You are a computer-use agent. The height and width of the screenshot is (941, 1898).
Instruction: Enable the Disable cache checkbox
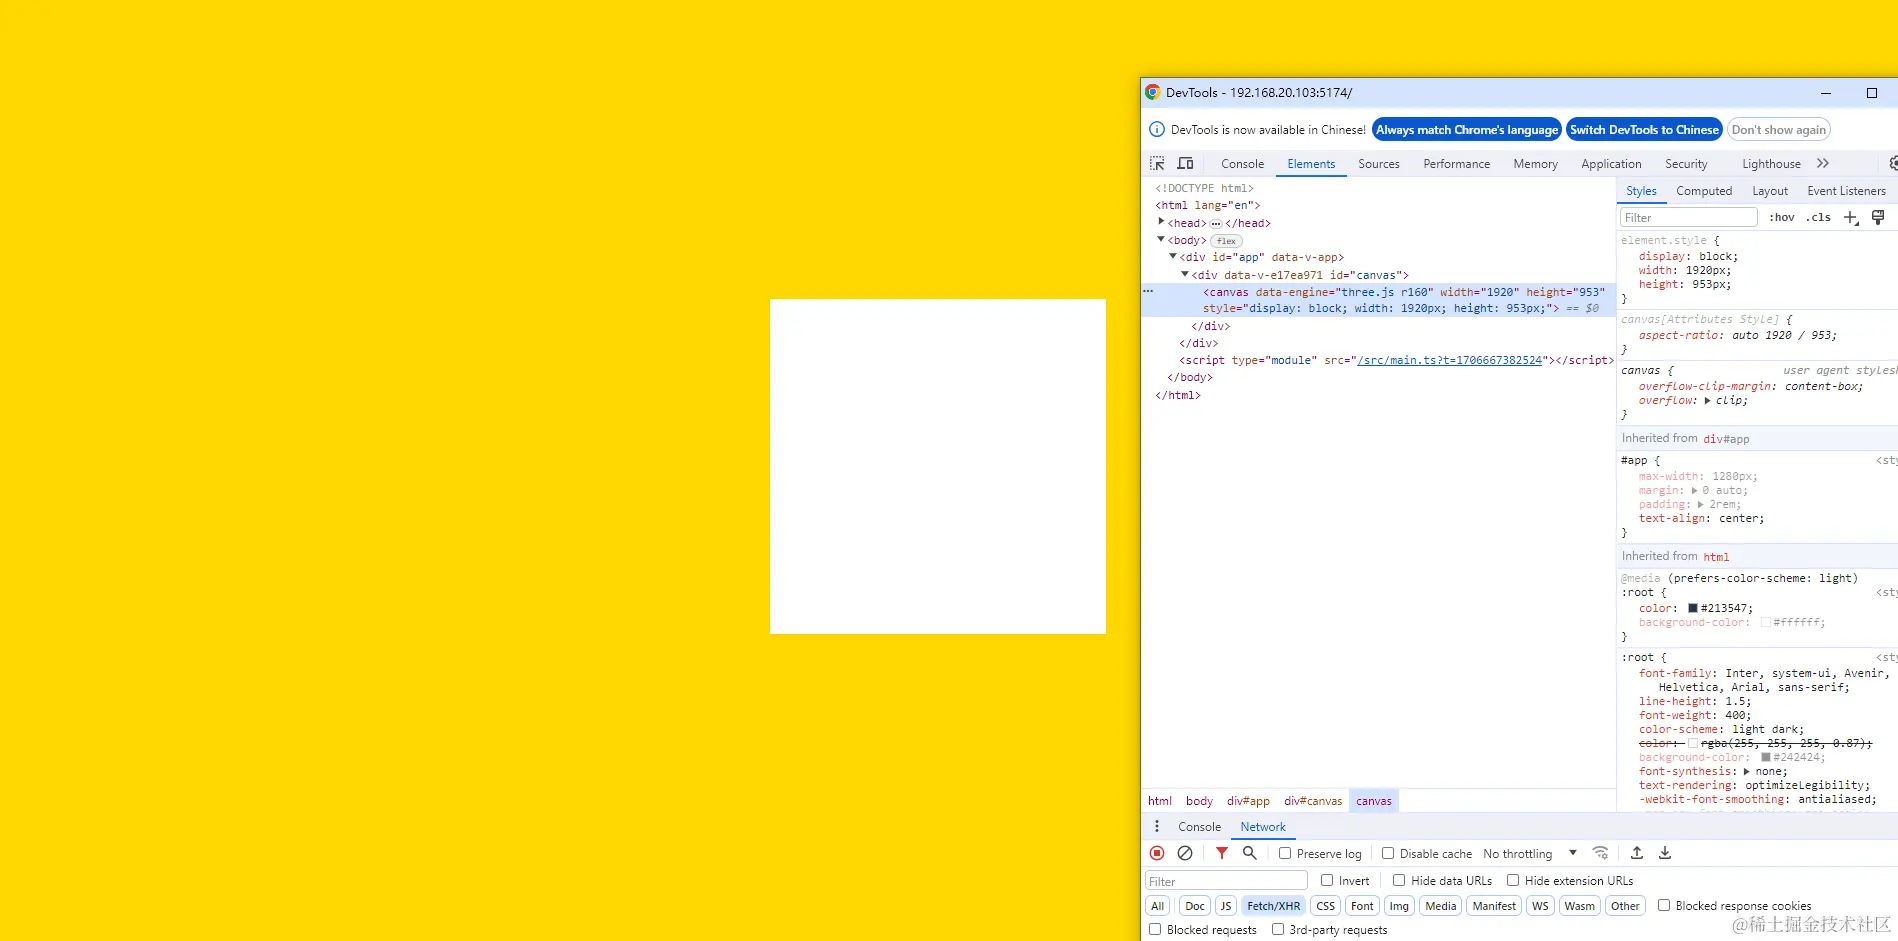1388,853
